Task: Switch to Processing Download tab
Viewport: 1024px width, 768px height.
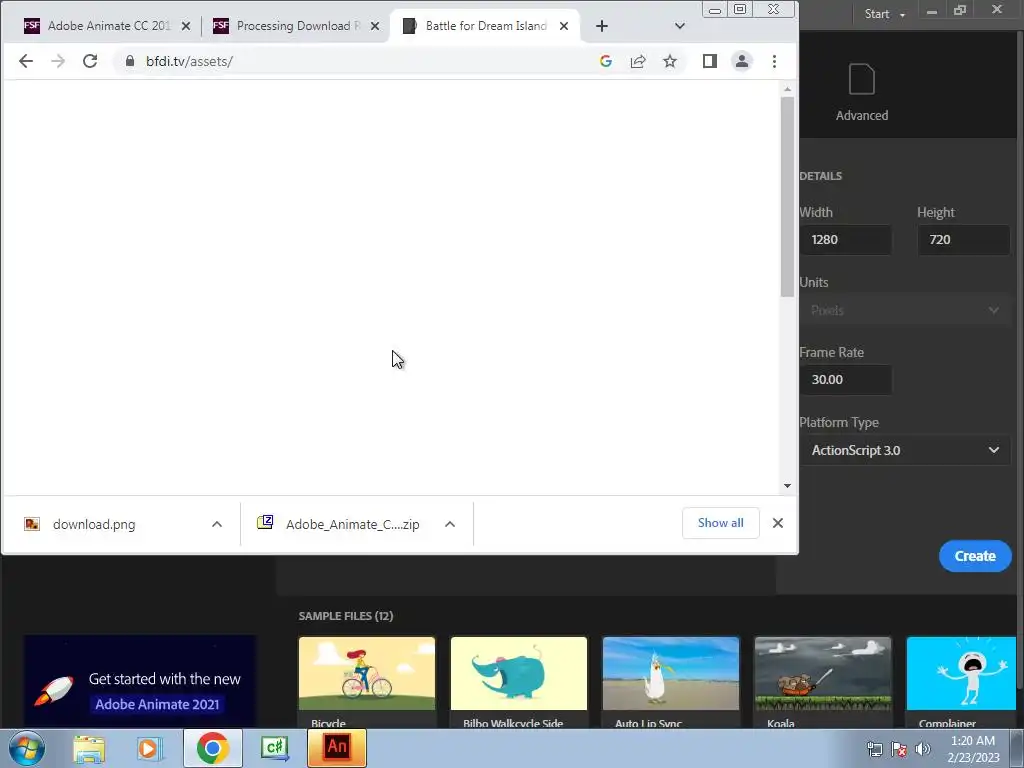Action: [298, 26]
